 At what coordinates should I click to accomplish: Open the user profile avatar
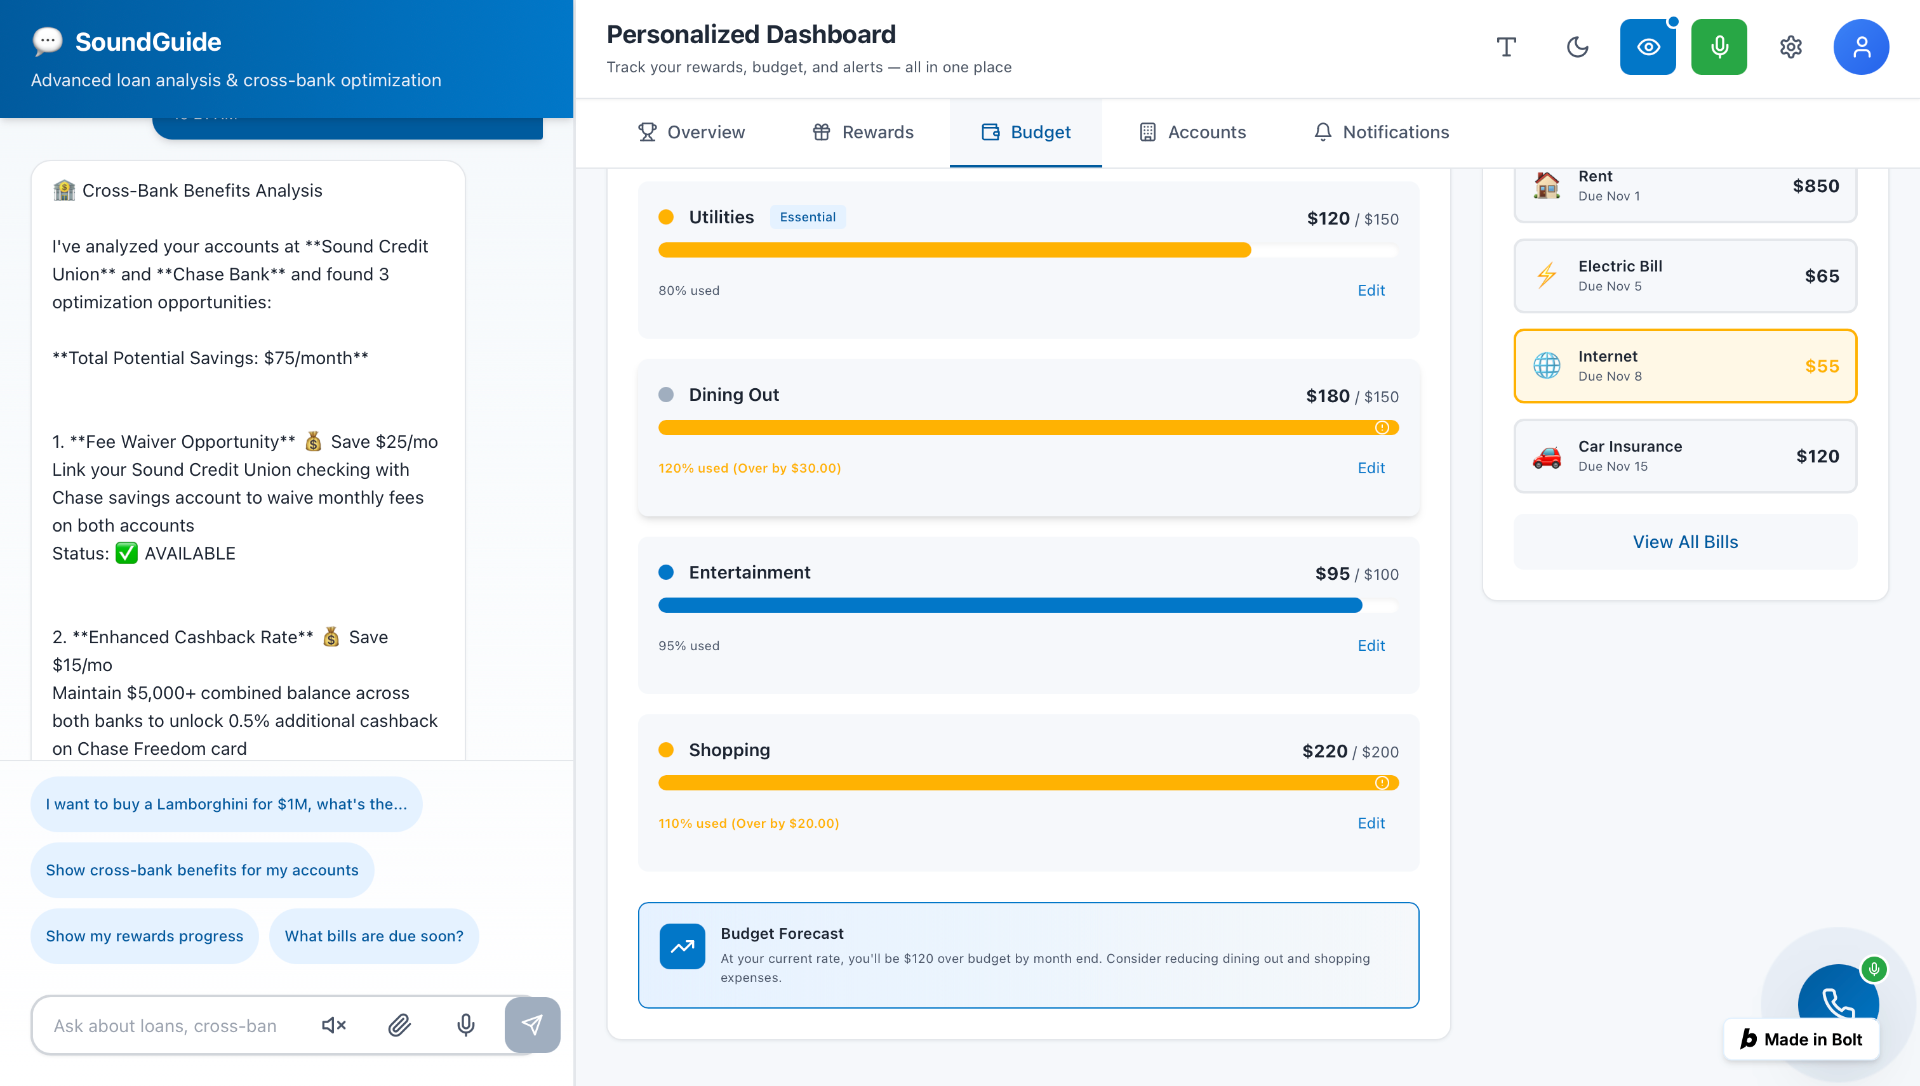(x=1861, y=47)
